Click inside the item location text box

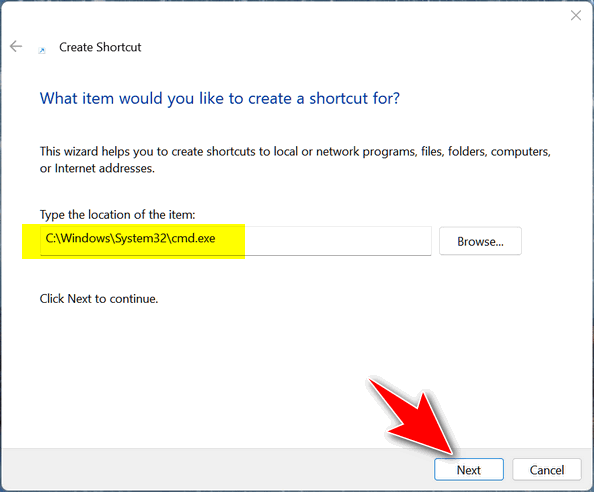pyautogui.click(x=236, y=241)
